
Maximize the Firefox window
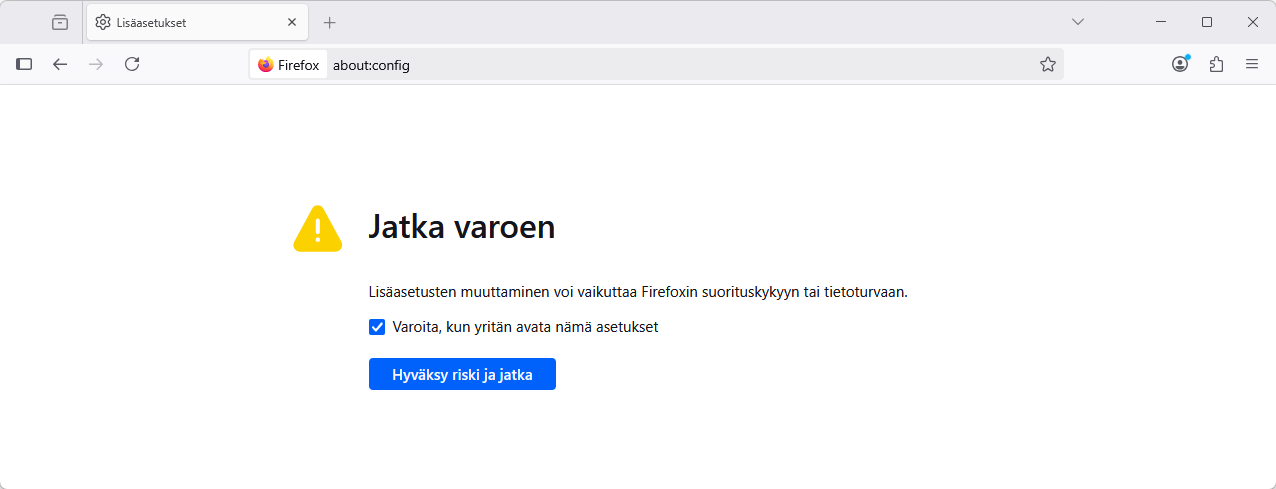tap(1207, 22)
